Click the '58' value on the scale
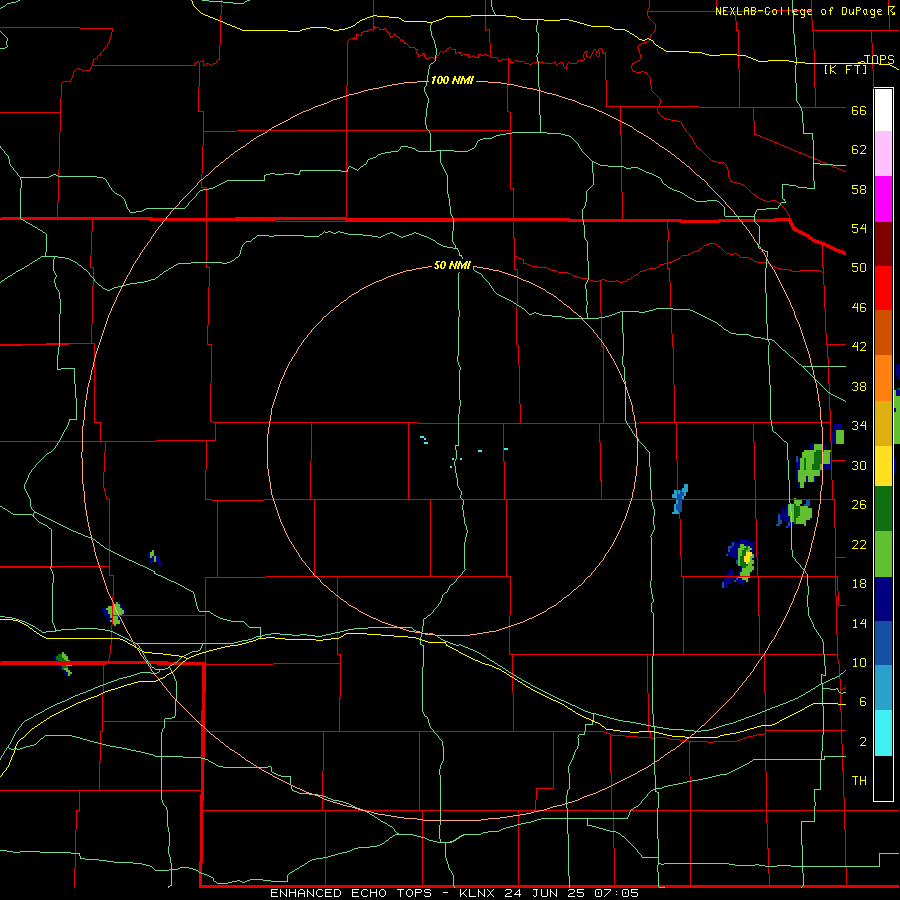This screenshot has height=900, width=900. 859,189
